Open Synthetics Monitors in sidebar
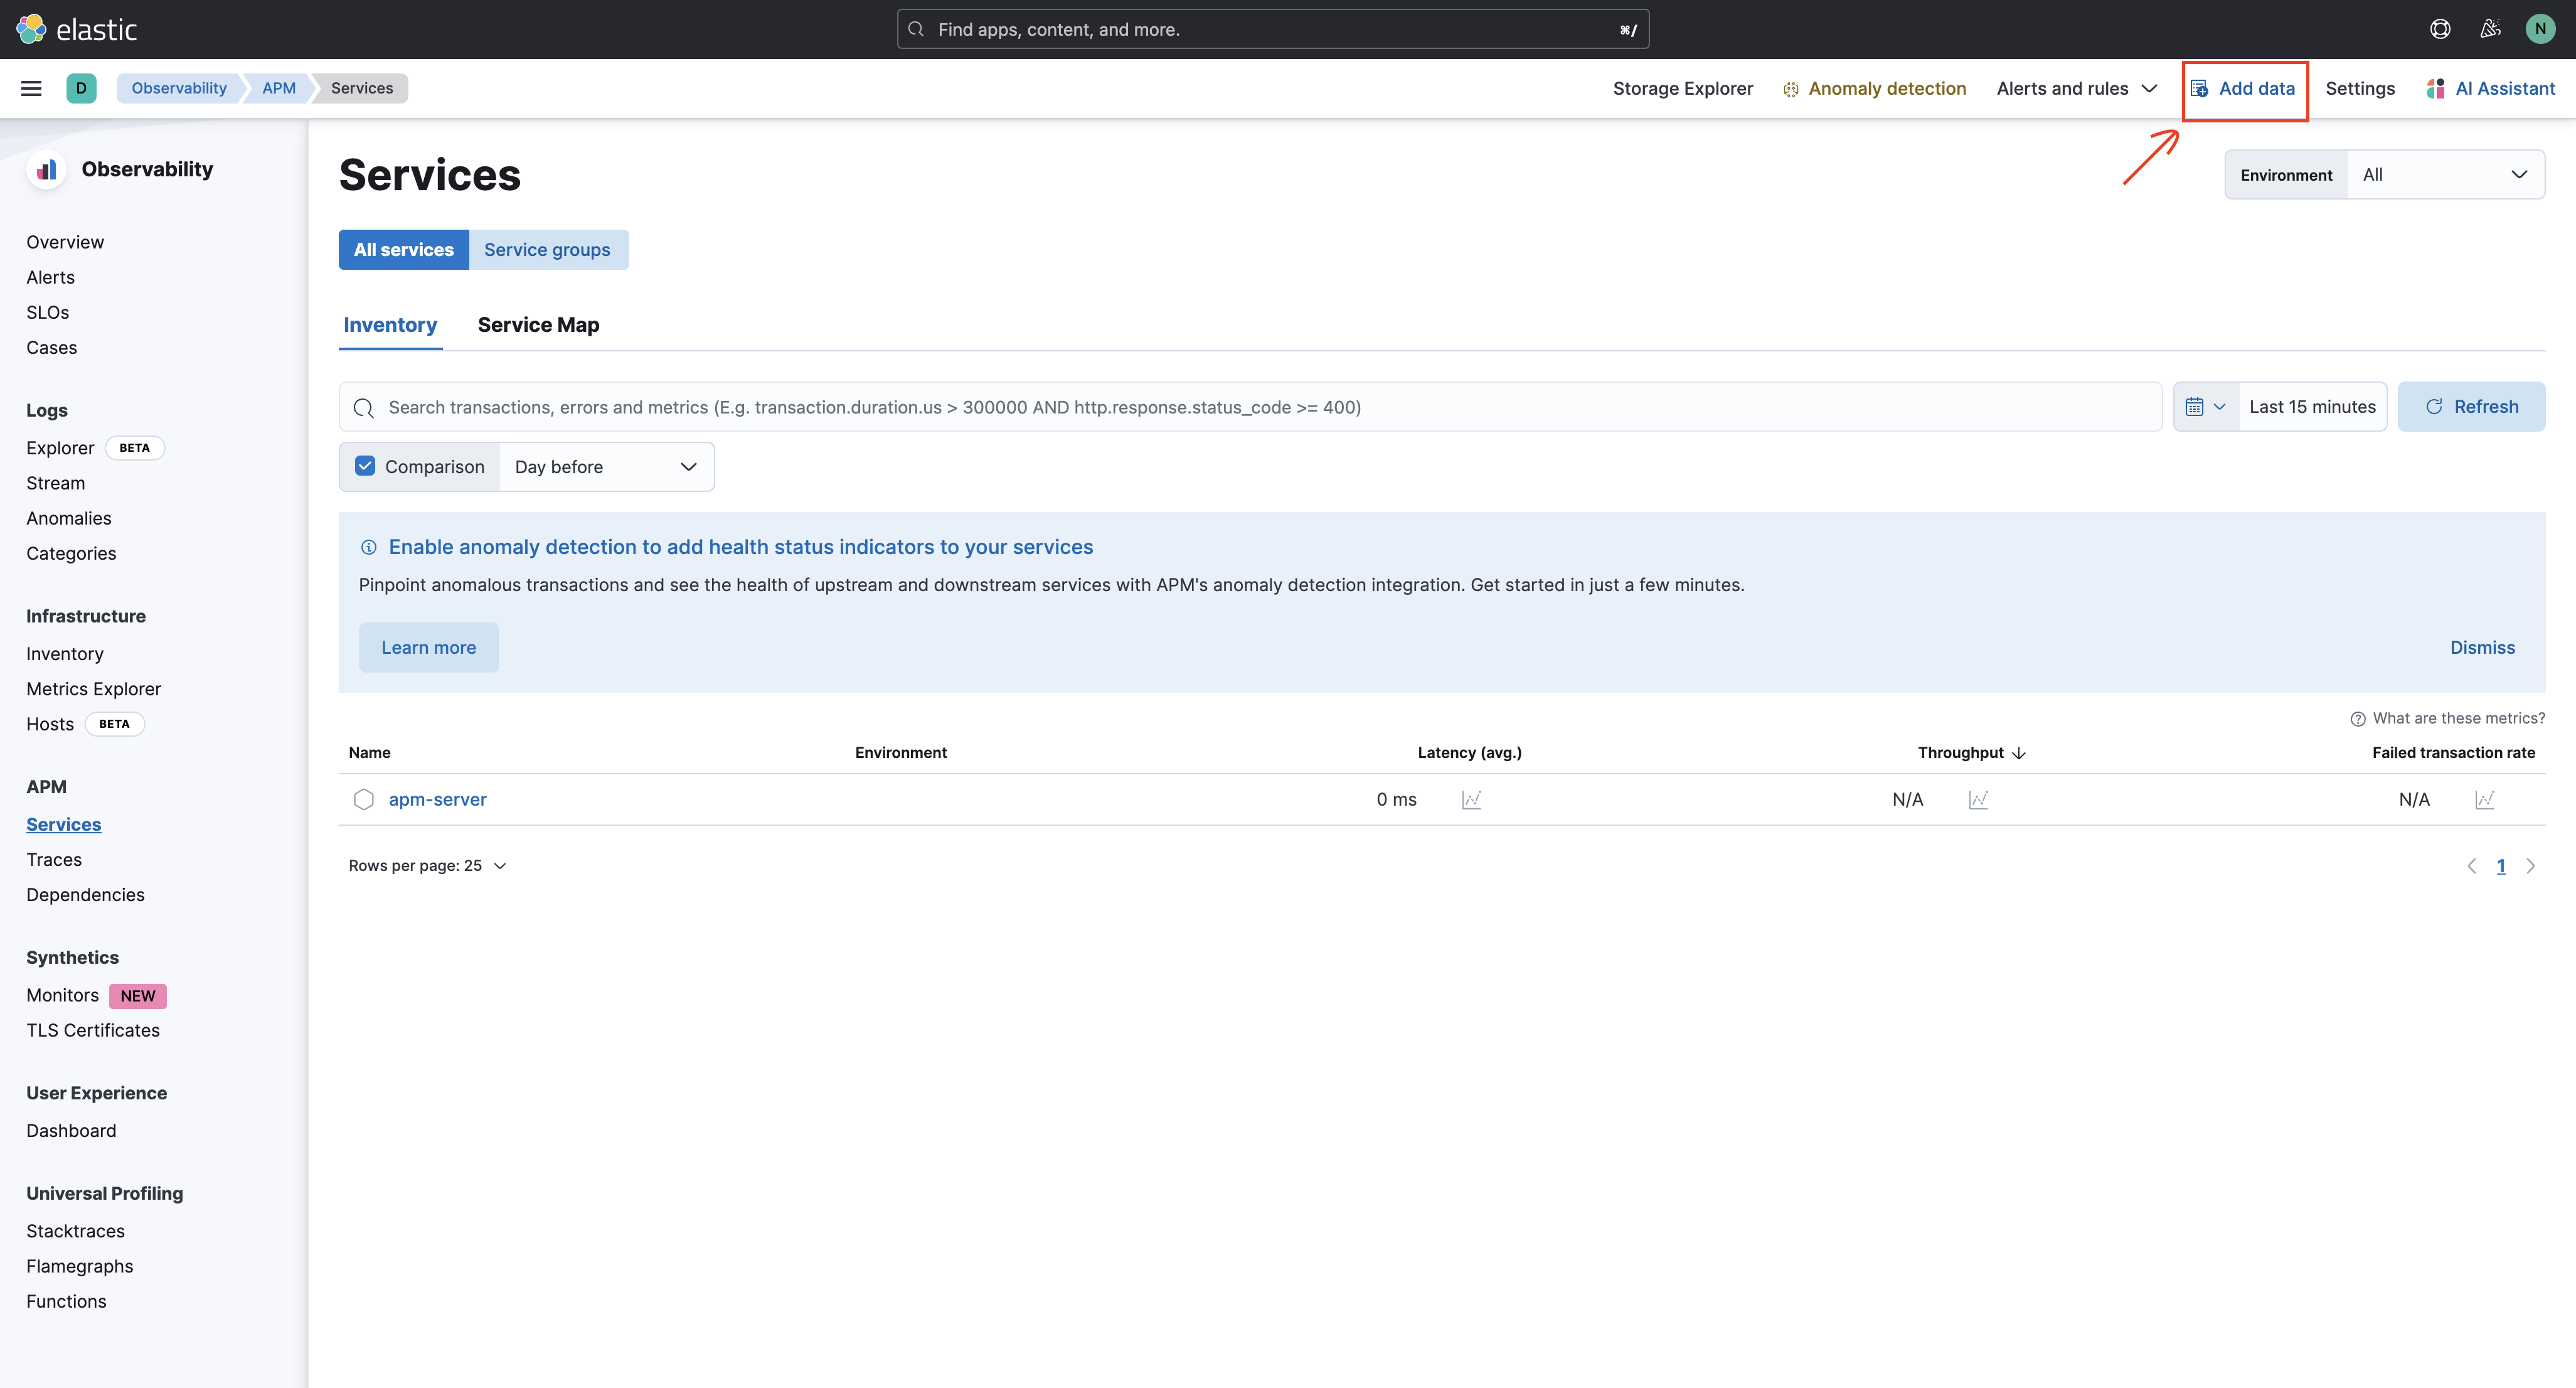Screen dimensions: 2576x1388 click(x=62, y=996)
